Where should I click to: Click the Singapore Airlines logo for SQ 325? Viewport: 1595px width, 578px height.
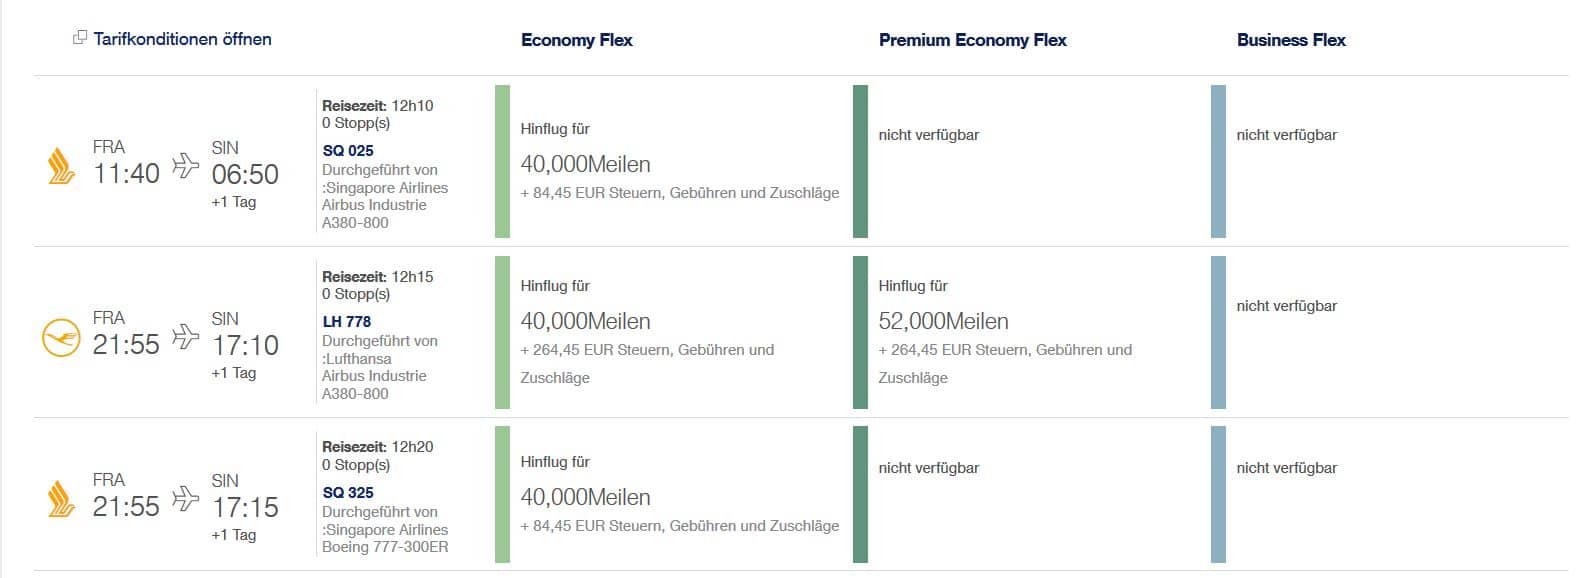pyautogui.click(x=61, y=499)
